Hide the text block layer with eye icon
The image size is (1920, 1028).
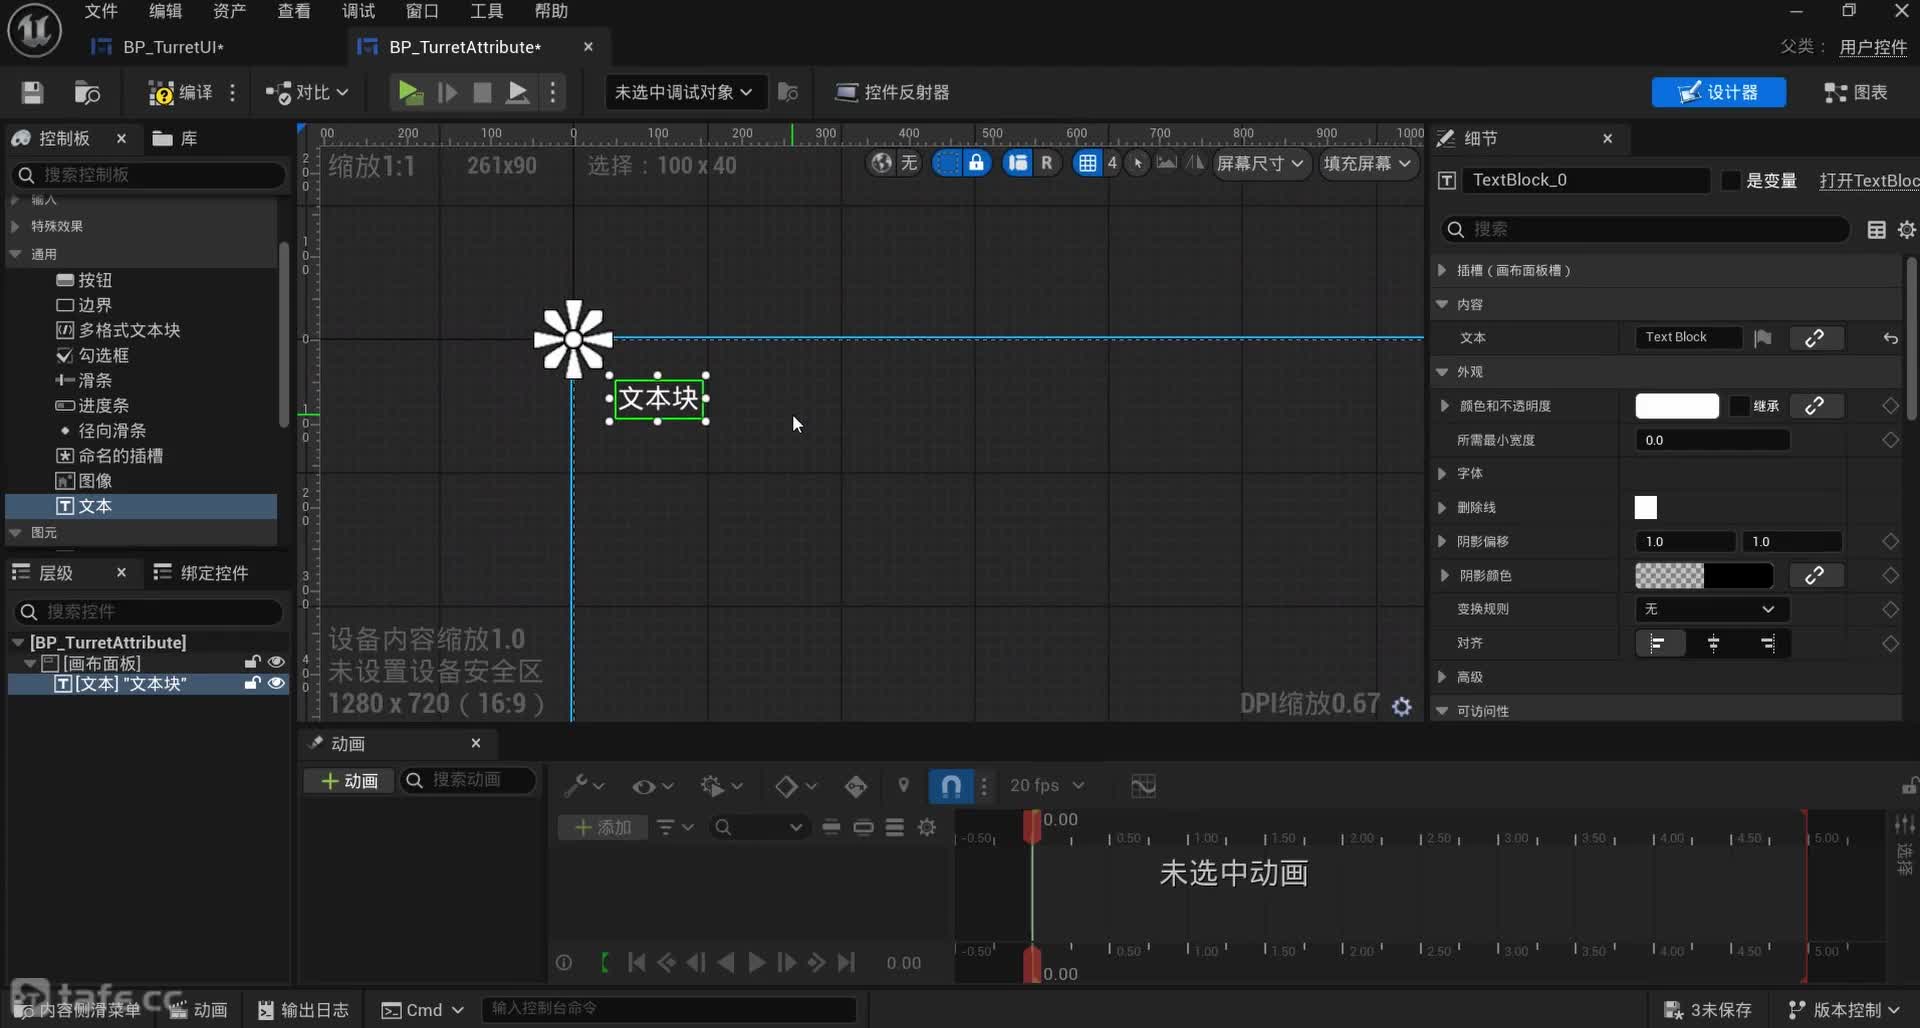[x=276, y=684]
